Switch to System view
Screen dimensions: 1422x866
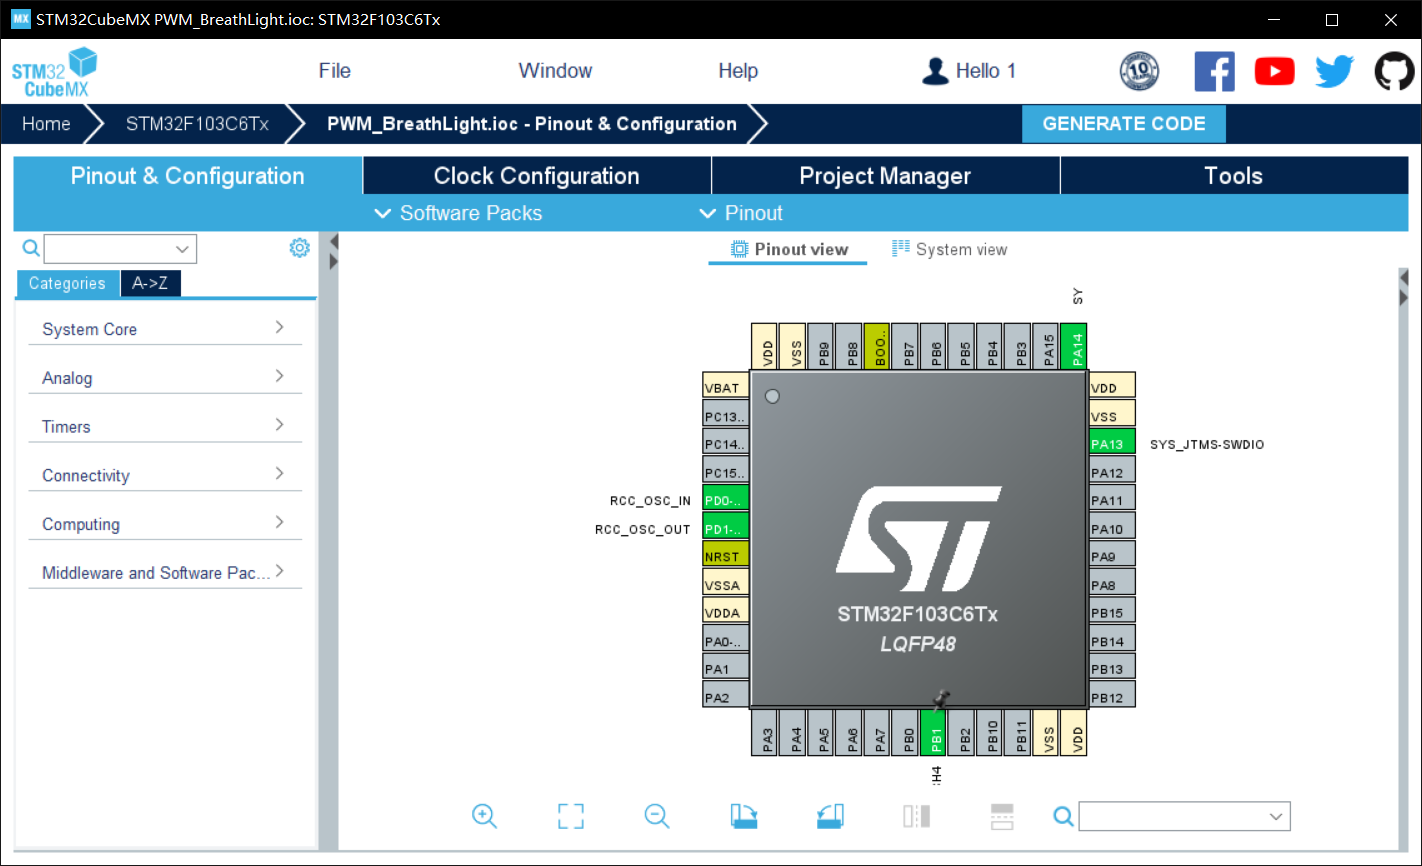pyautogui.click(x=950, y=250)
